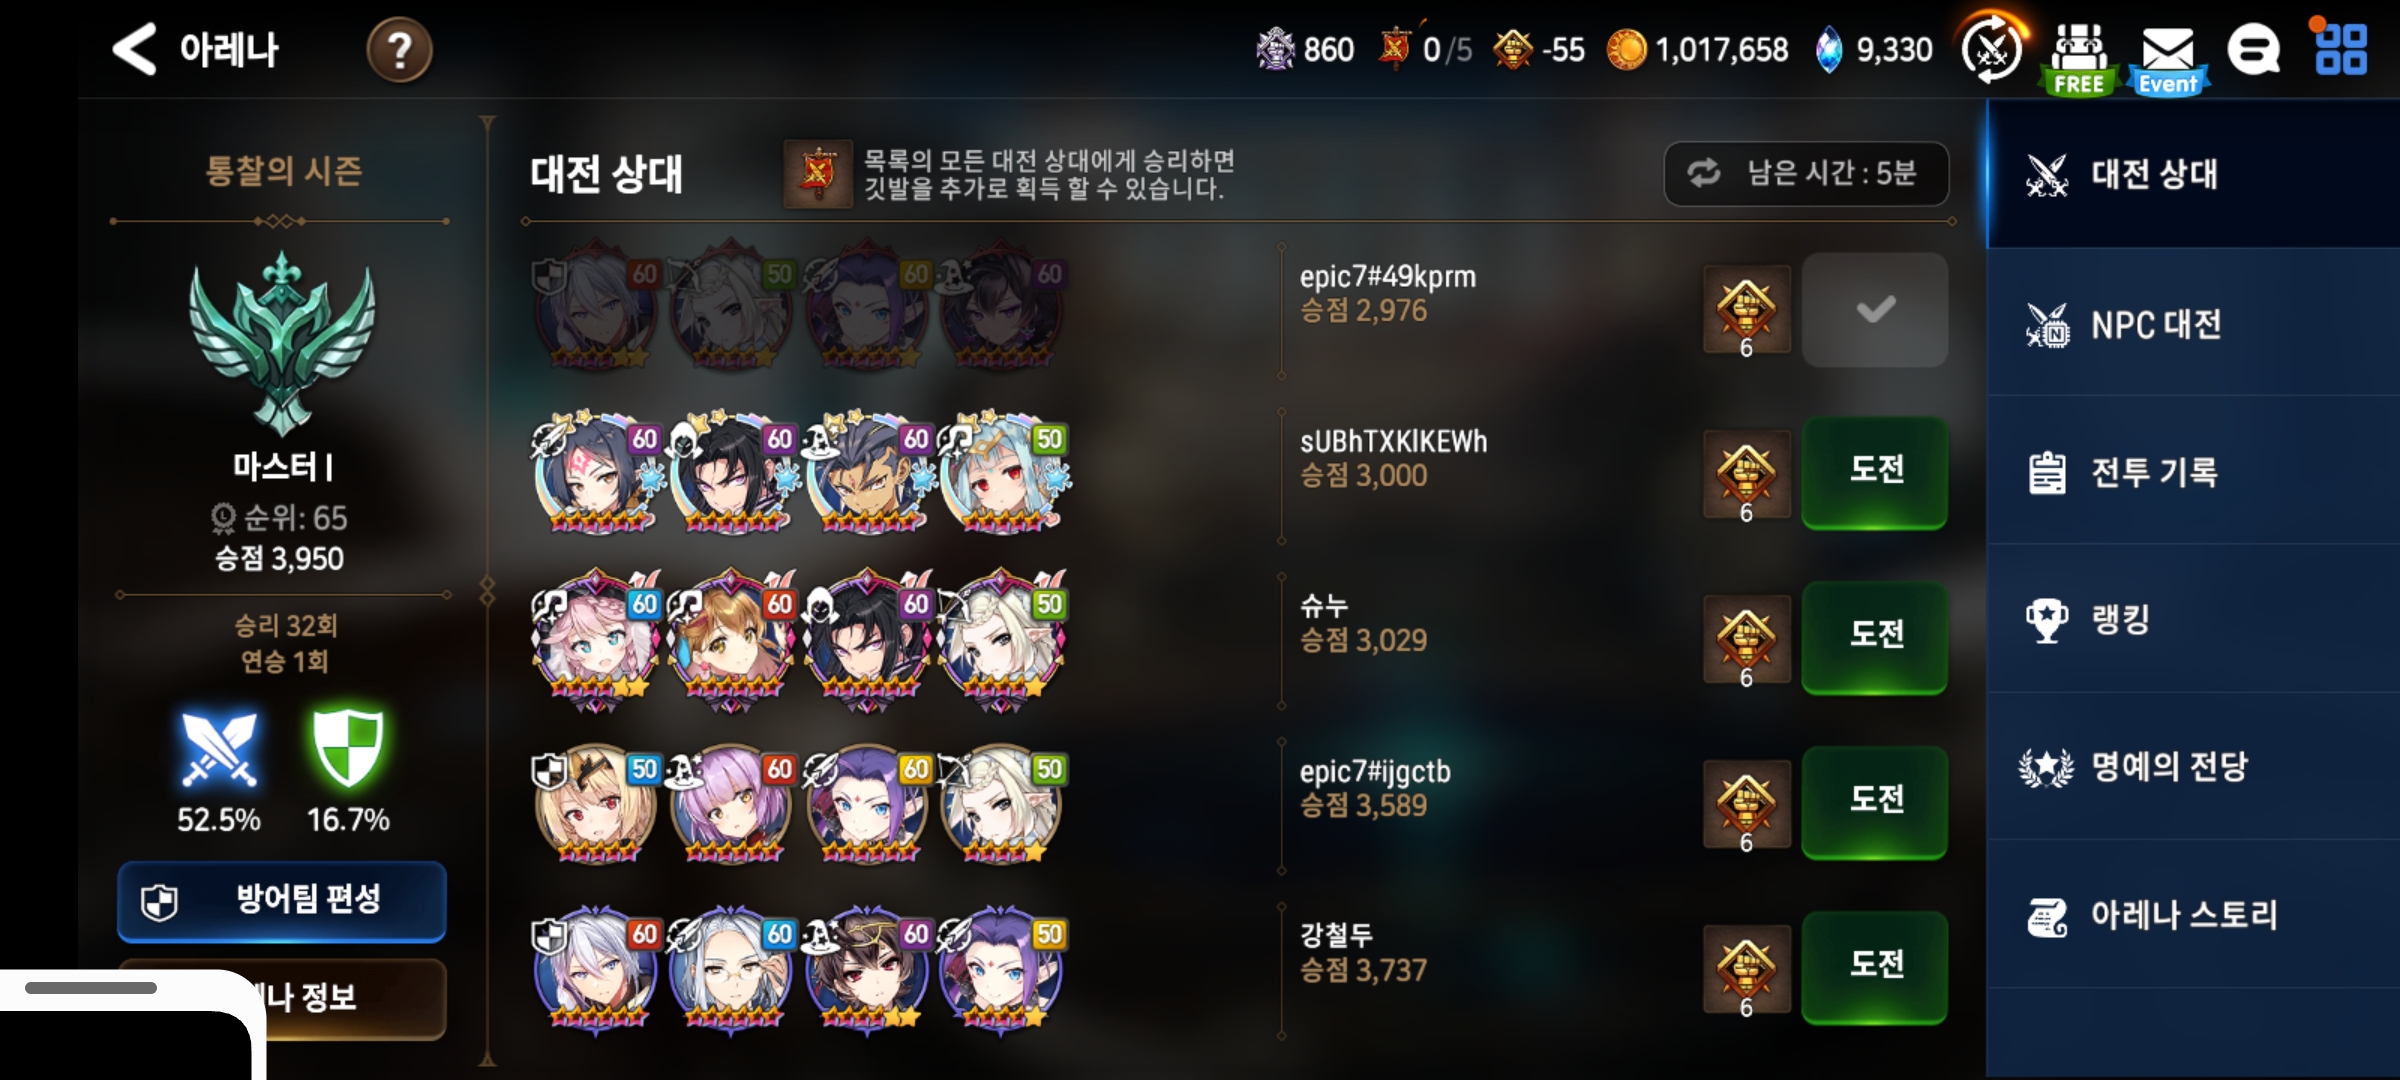Open the chat bubble icon
Screen dimensions: 2400x1080
[x=2254, y=50]
